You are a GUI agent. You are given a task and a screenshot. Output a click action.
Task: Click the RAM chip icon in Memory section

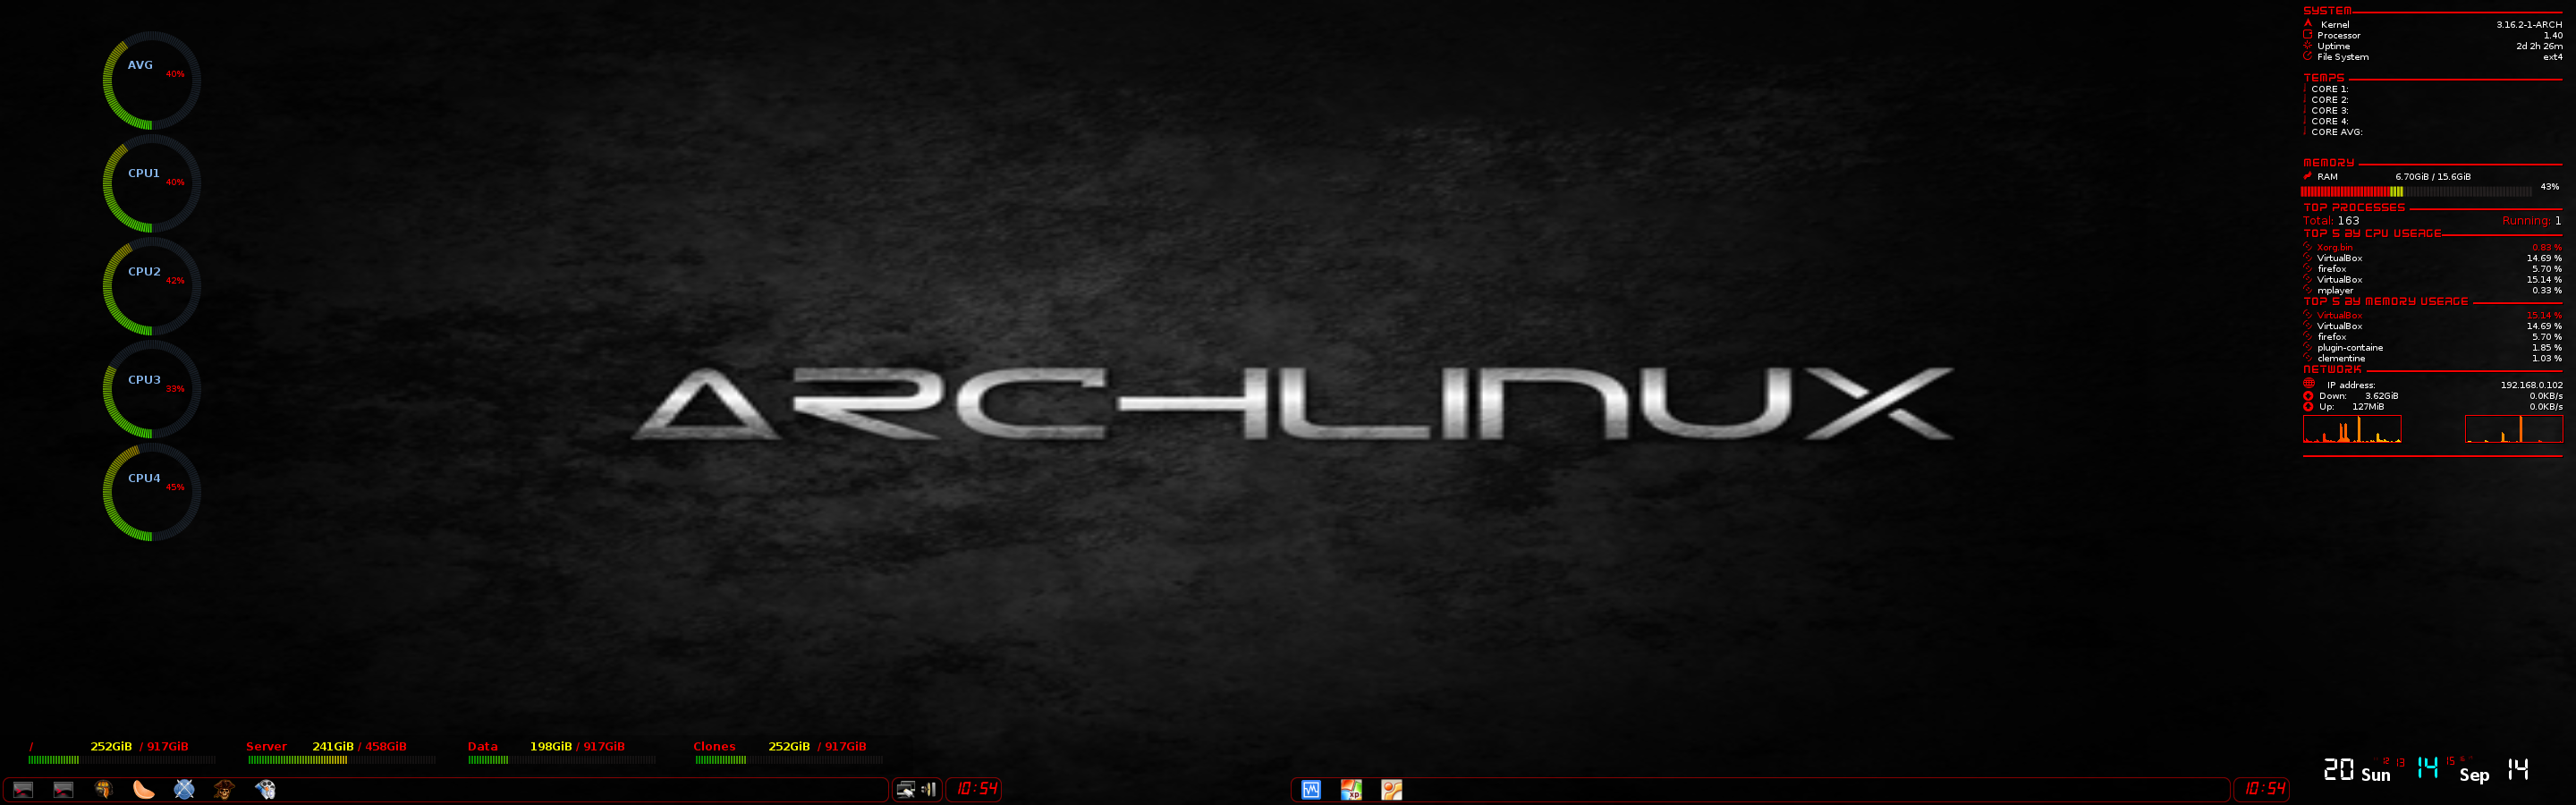click(2308, 176)
